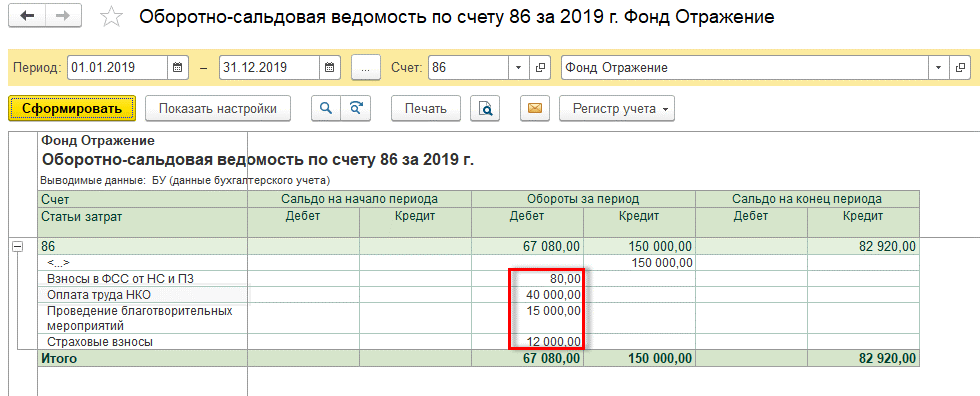Viewport: 980px width, 396px height.
Task: Click the Выводимые данные line
Action: [x=185, y=181]
